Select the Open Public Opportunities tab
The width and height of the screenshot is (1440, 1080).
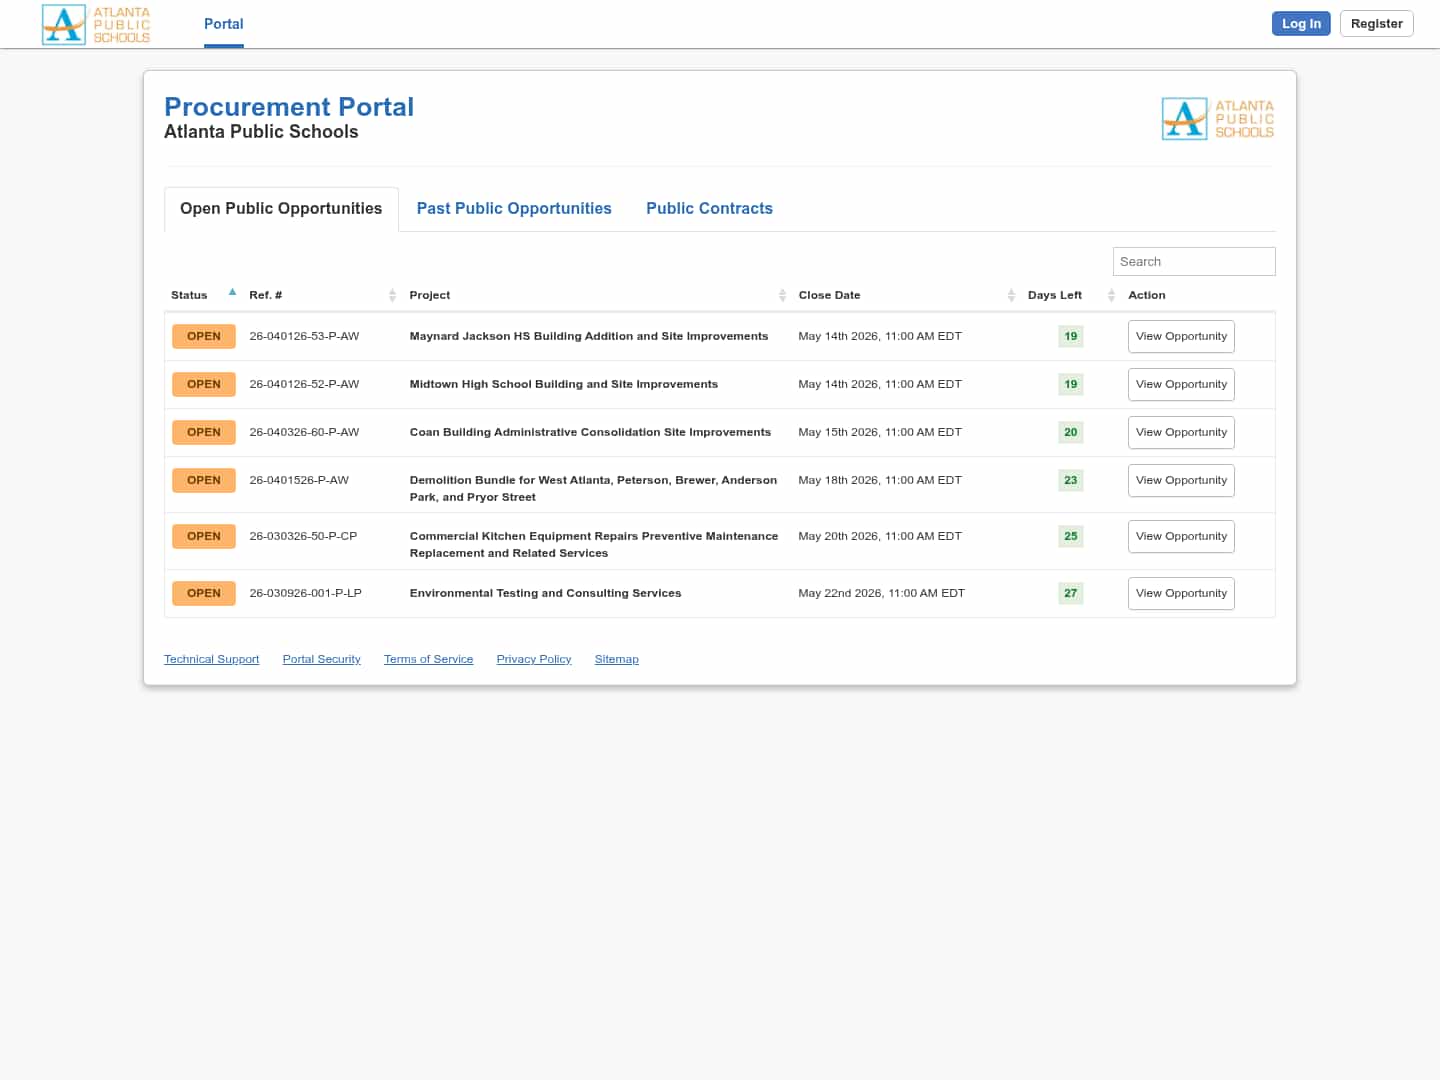click(x=281, y=208)
